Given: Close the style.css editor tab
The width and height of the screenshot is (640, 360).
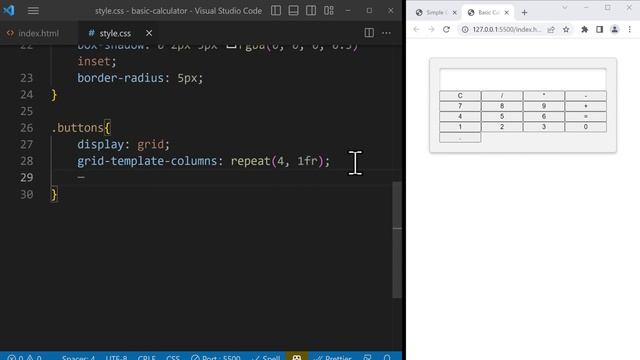Looking at the screenshot, I should (x=149, y=33).
